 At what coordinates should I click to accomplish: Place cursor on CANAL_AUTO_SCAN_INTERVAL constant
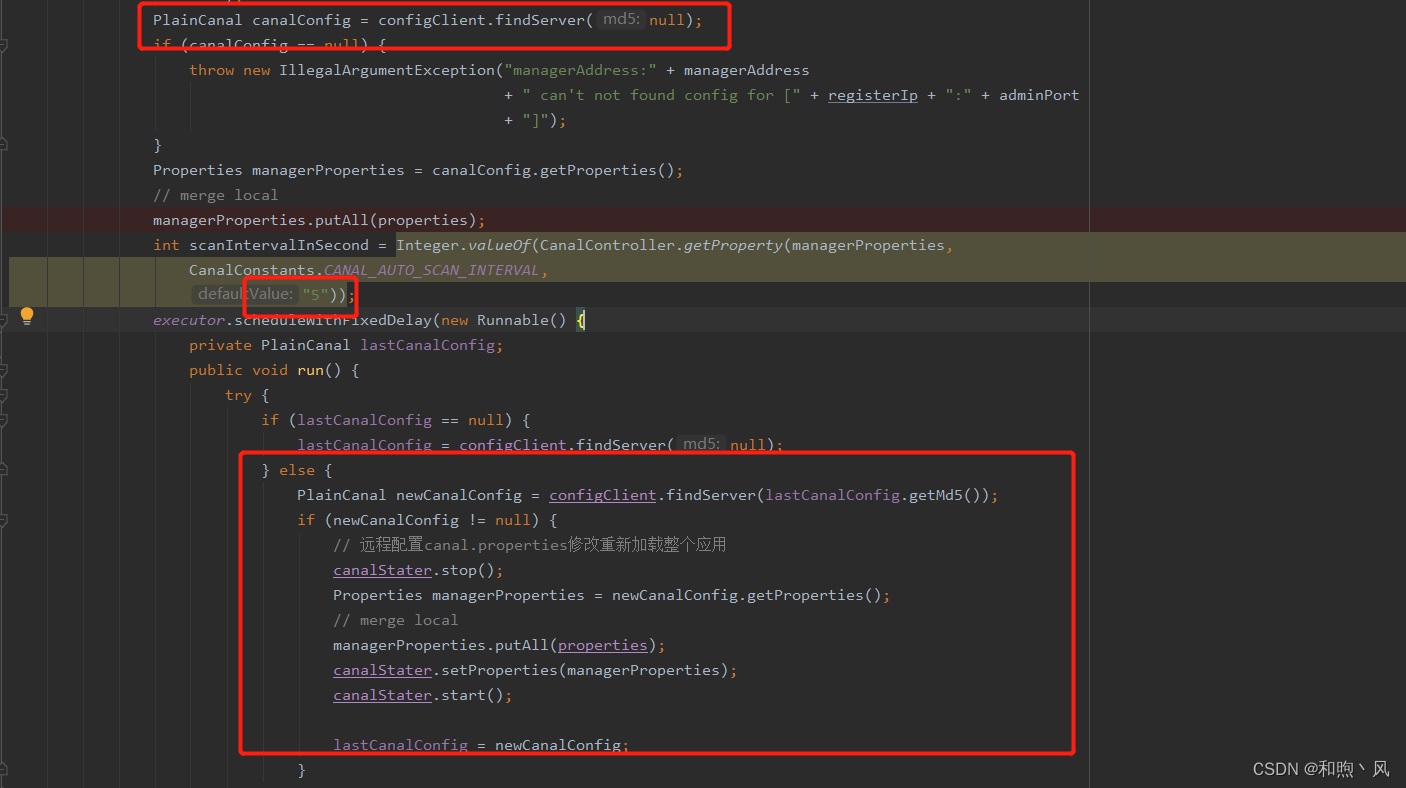pos(430,269)
